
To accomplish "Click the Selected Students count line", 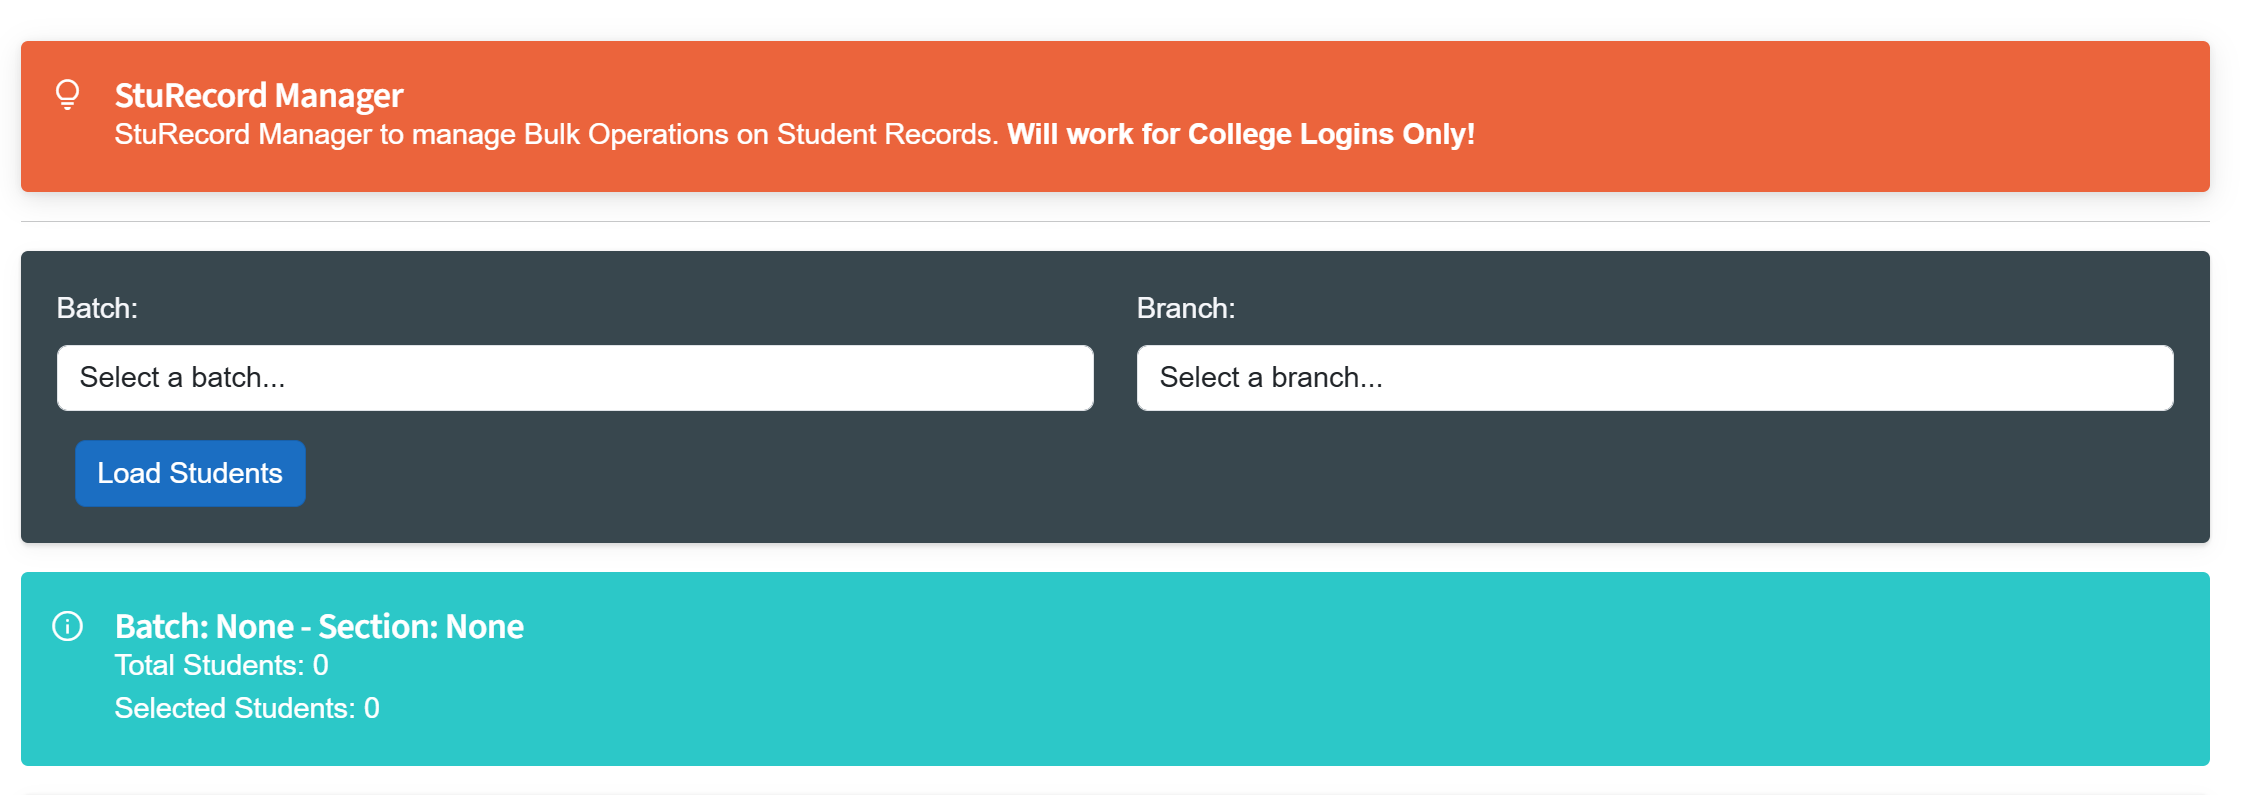I will tap(247, 708).
